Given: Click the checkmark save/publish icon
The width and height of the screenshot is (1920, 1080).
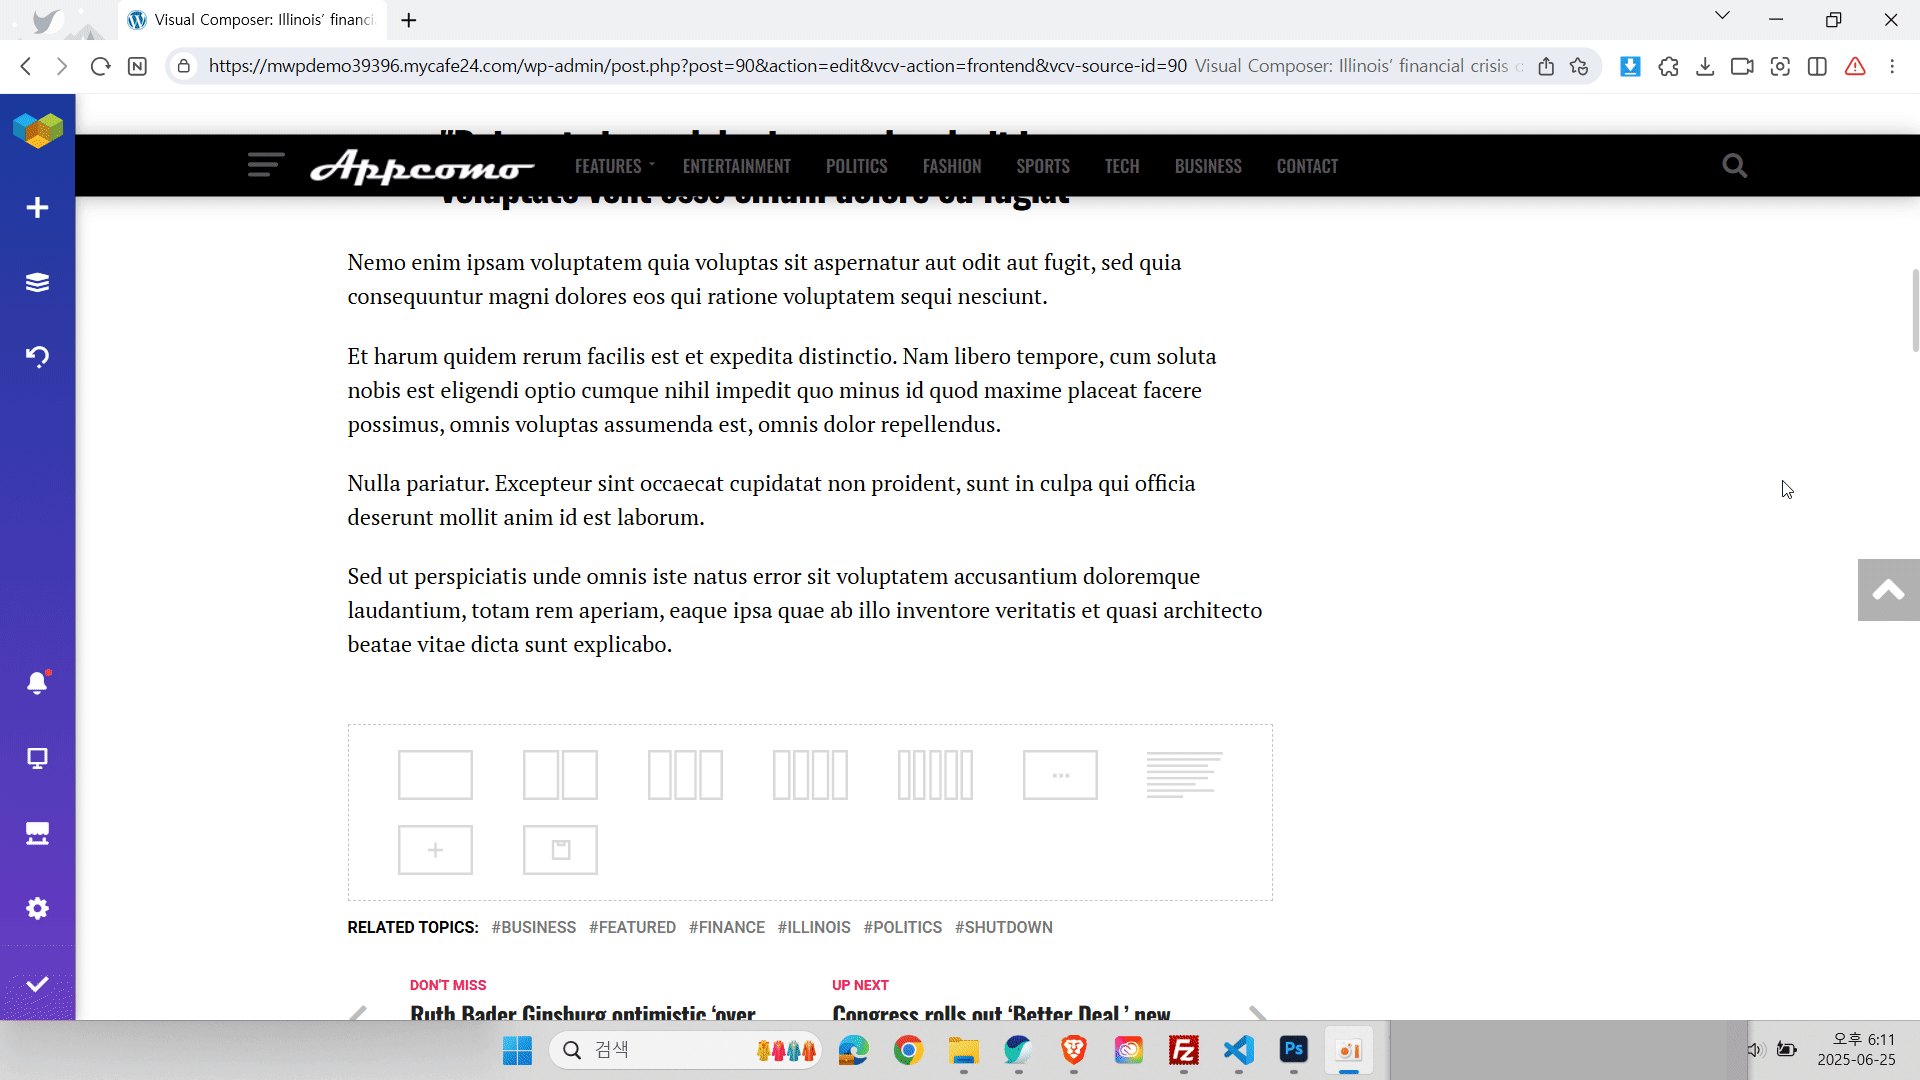Looking at the screenshot, I should pyautogui.click(x=37, y=985).
